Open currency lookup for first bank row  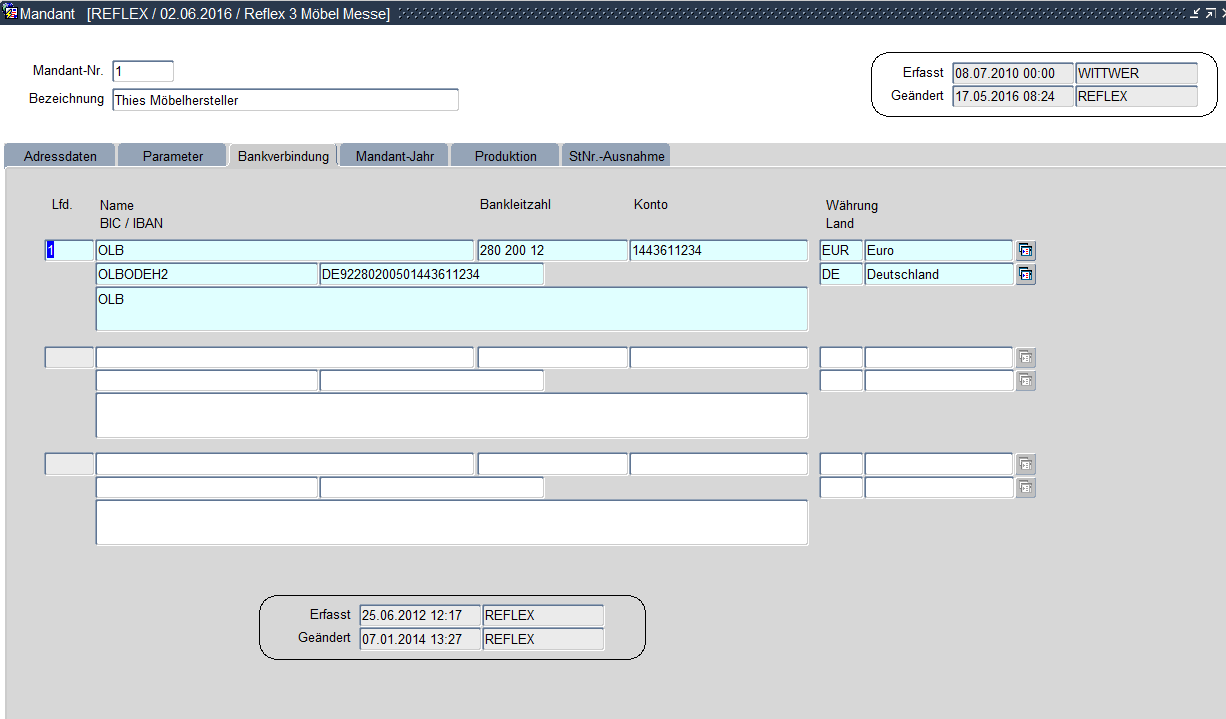[x=1025, y=251]
